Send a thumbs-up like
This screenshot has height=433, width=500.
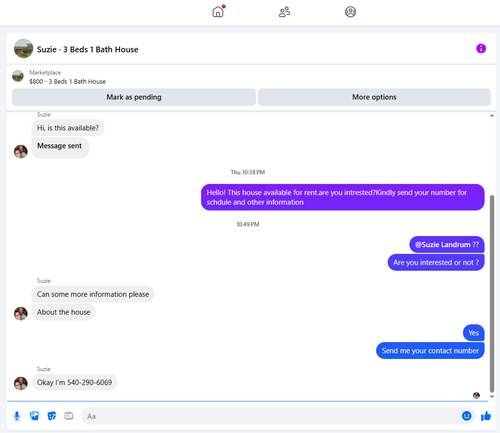486,416
